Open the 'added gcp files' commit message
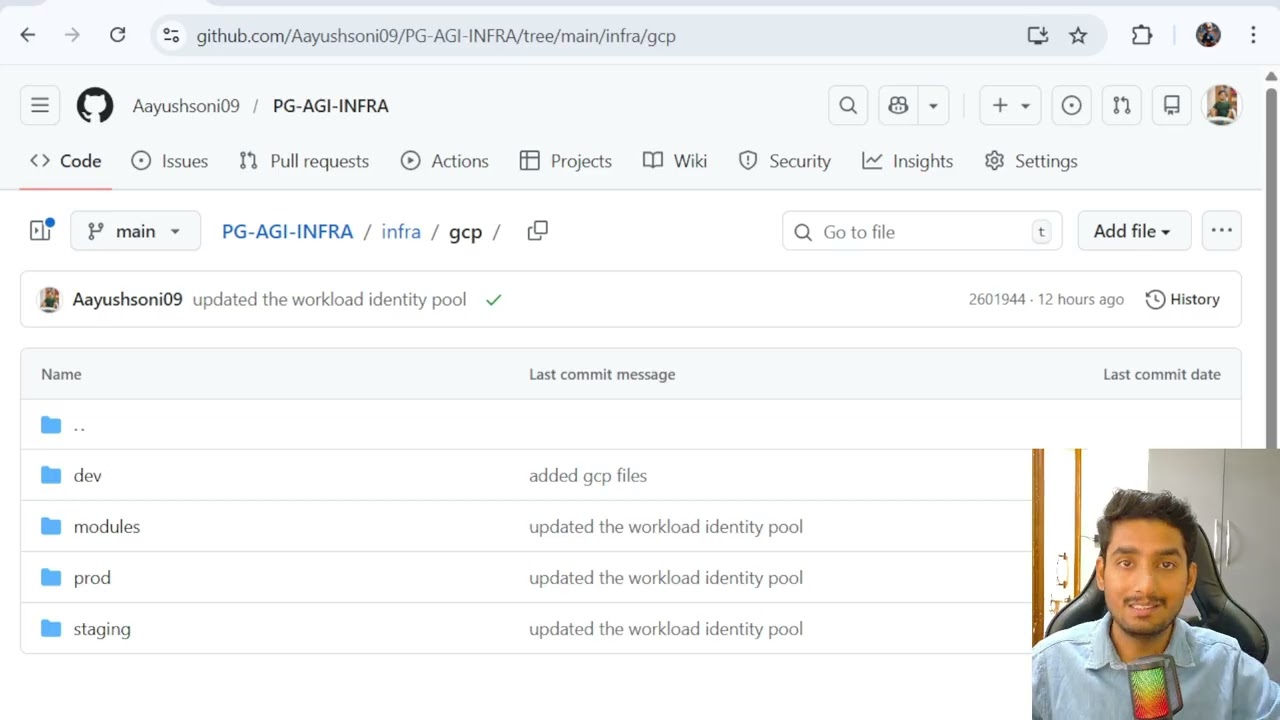Screen dimensions: 1280x720 [x=588, y=475]
